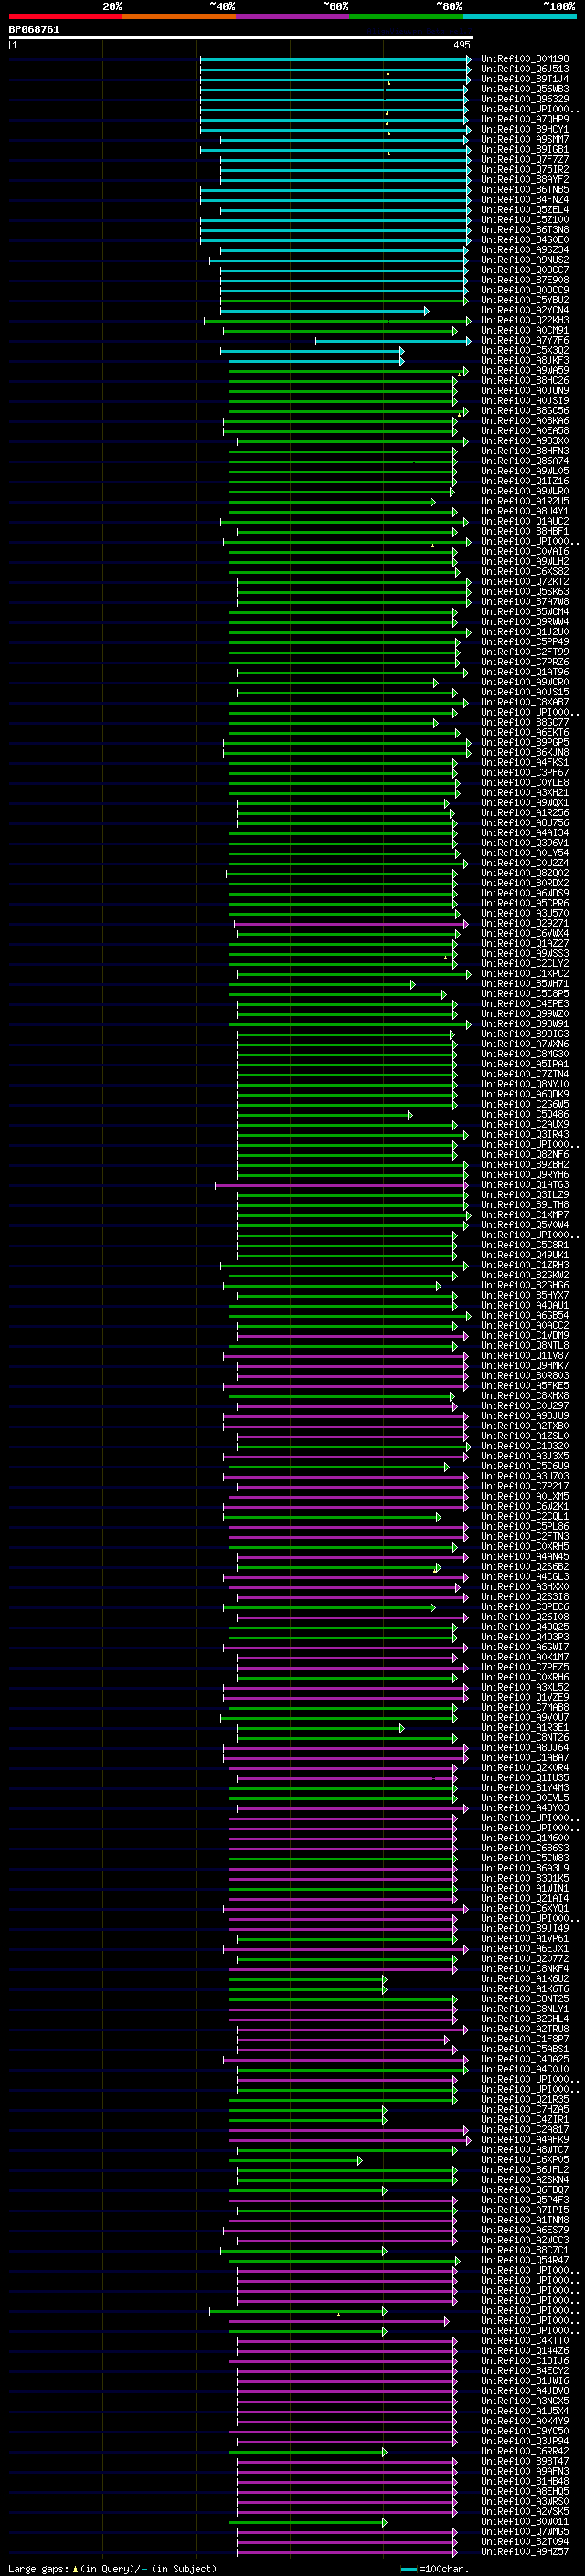This screenshot has height=2576, width=585.
Task: Open hit UniRef100_B0M198
Action: point(525,59)
